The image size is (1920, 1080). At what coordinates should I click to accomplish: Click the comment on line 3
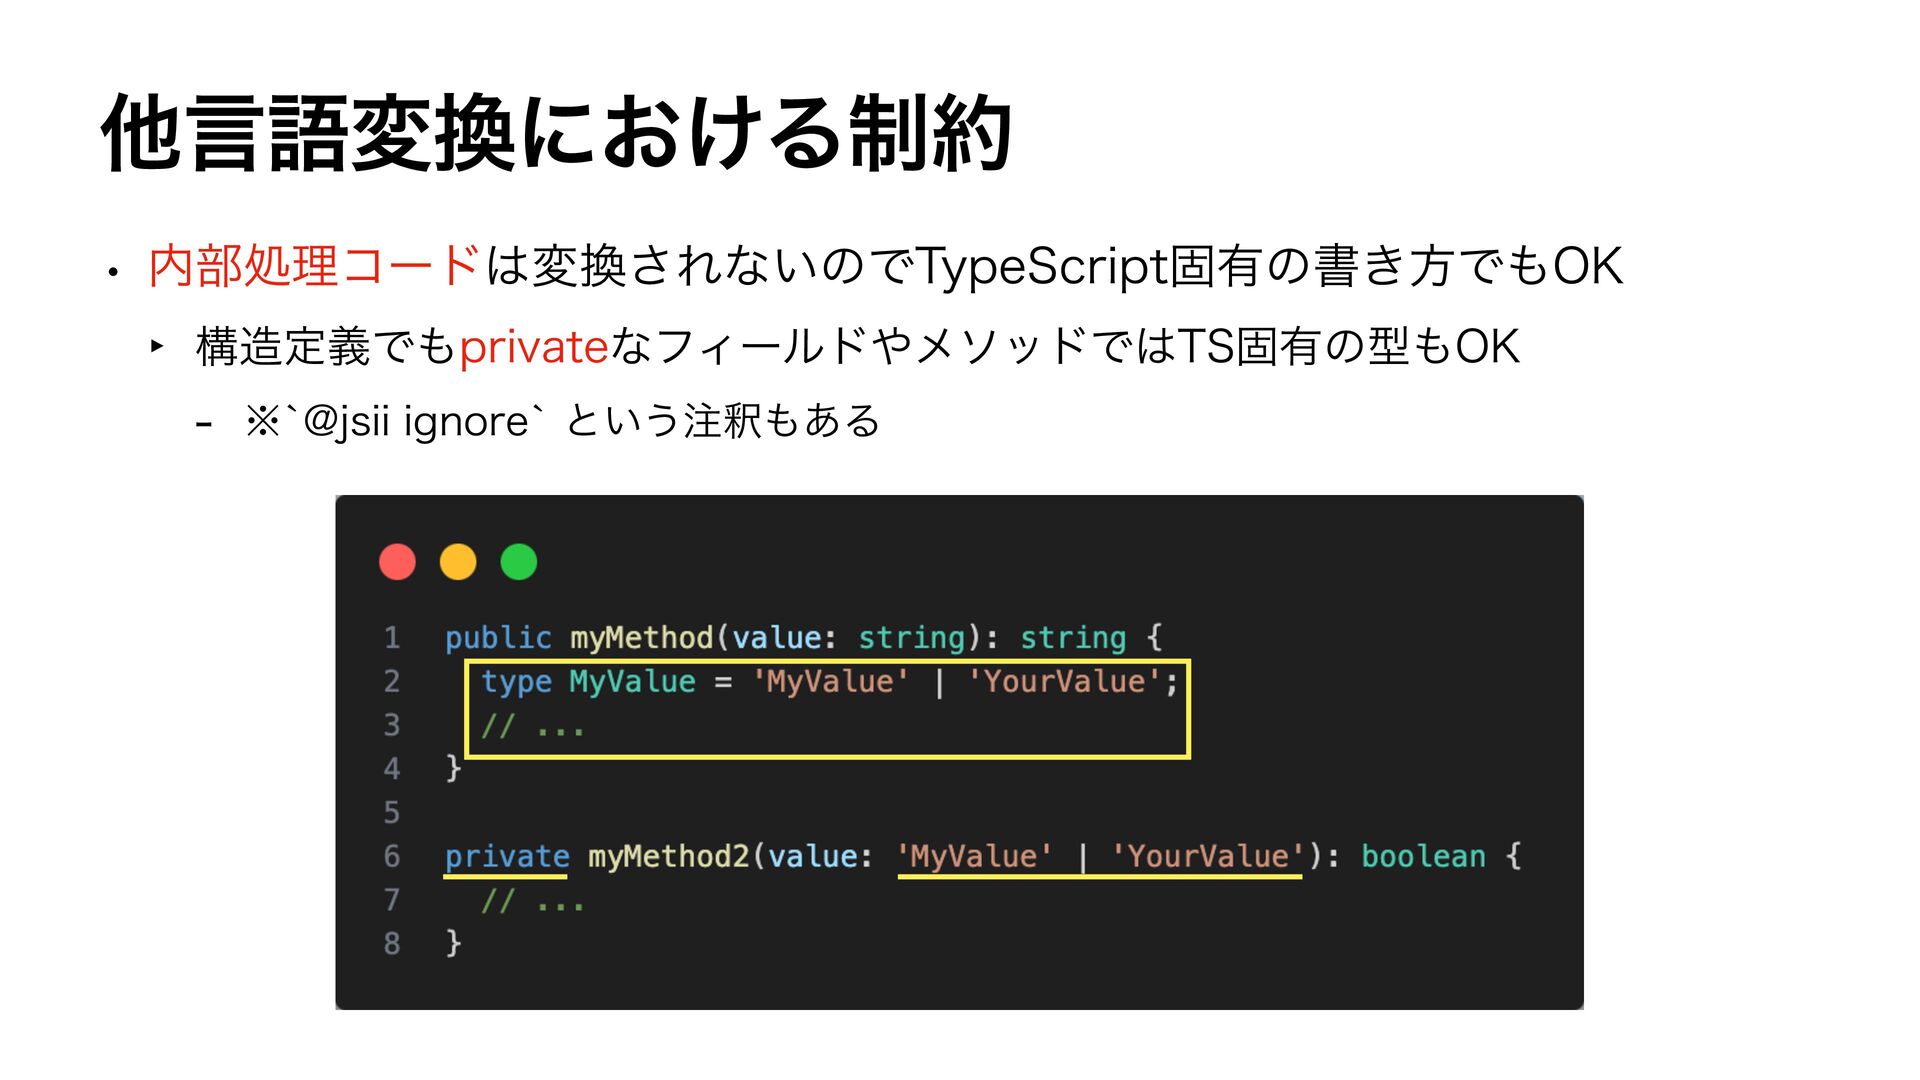tap(532, 726)
